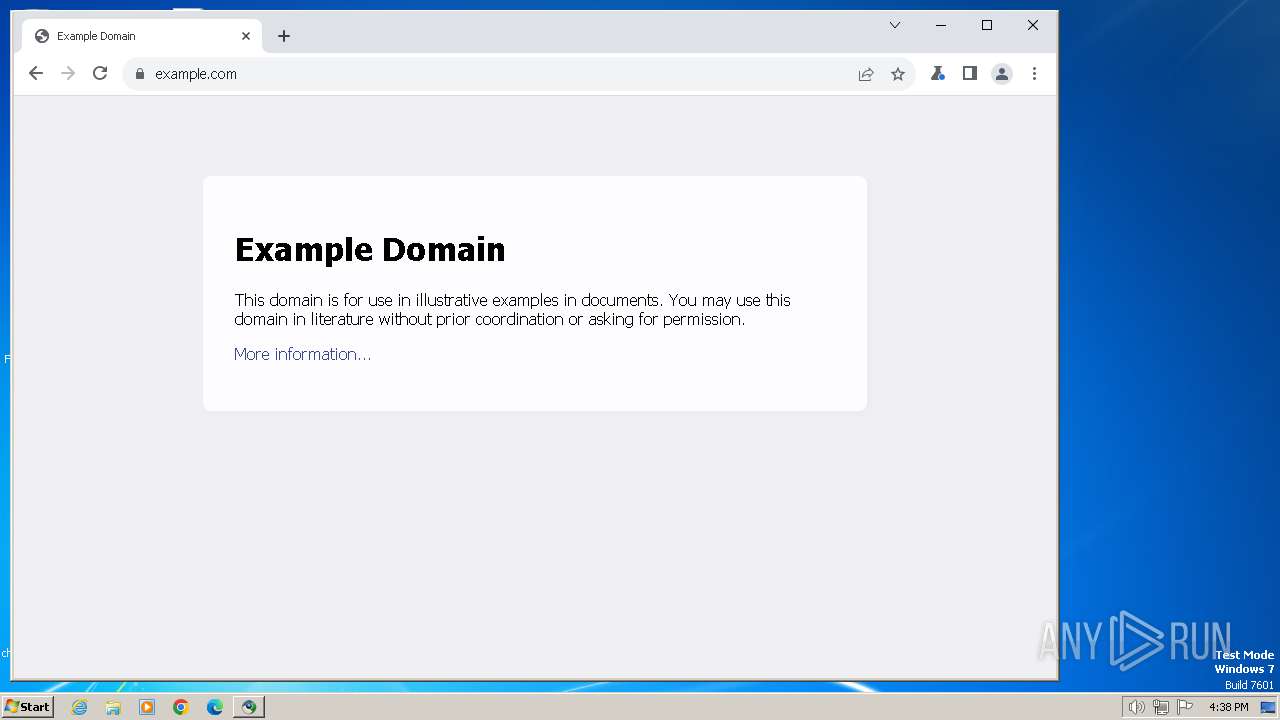1280x720 pixels.
Task: Minimize the Chrome window
Action: point(941,25)
